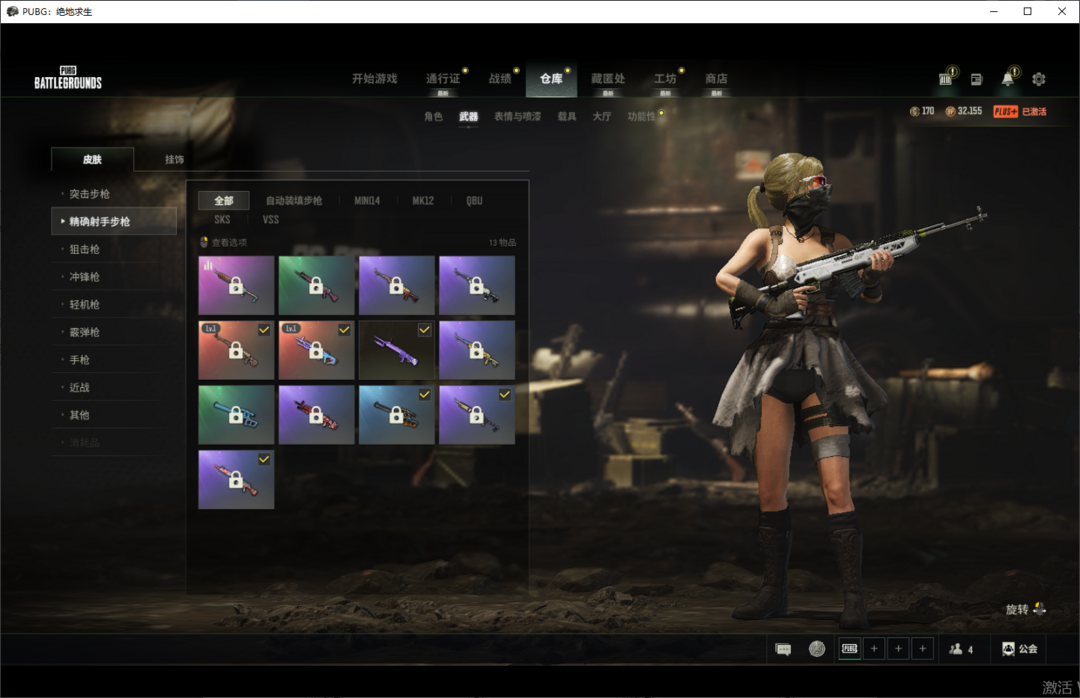Viewport: 1080px width, 698px height.
Task: Toggle the checkmark on the blue Lv.1 rifle card
Action: click(x=344, y=330)
